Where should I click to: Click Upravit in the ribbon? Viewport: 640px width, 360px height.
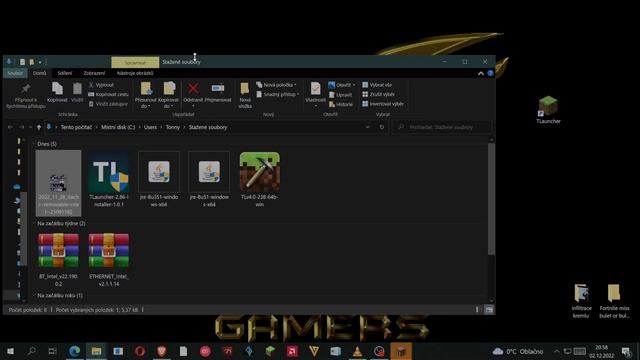[340, 95]
